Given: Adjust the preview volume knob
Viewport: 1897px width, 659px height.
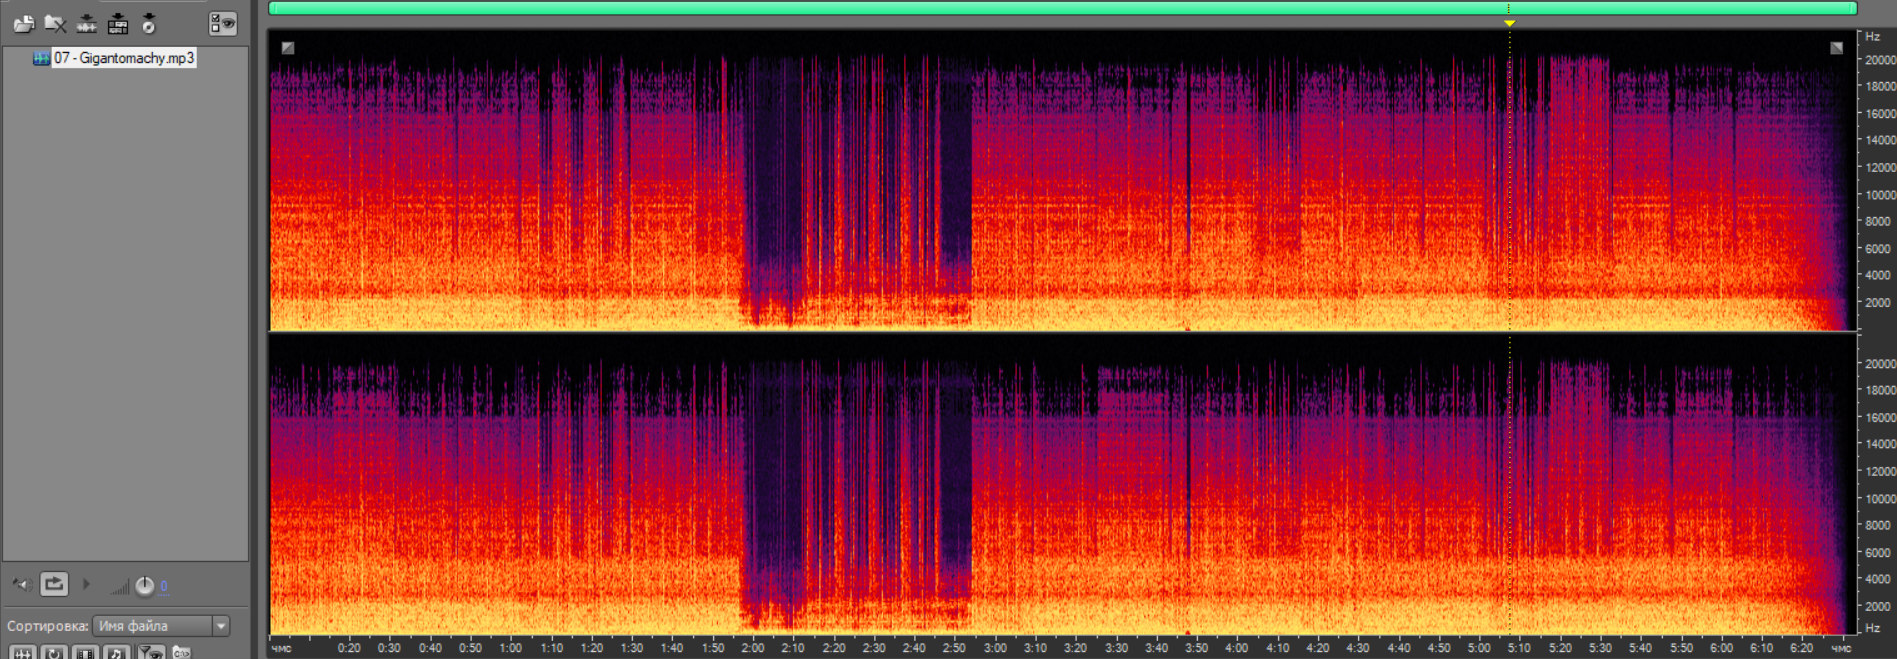Looking at the screenshot, I should 145,586.
